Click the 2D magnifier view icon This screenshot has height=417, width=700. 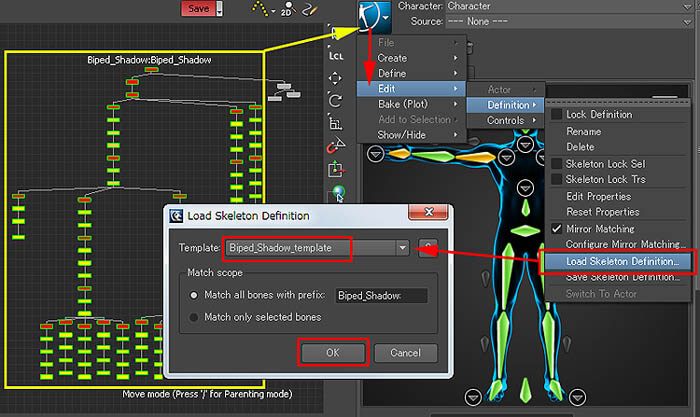(x=288, y=9)
